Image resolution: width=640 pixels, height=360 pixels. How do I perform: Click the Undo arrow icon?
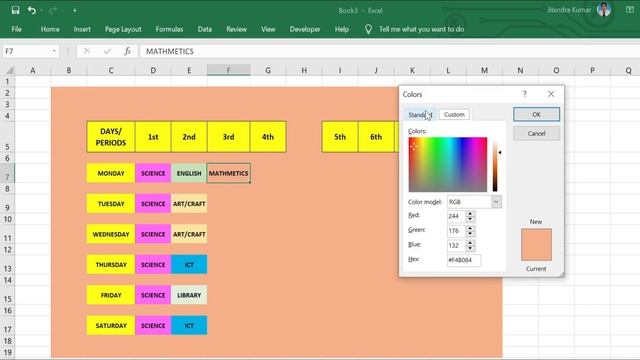click(x=32, y=10)
